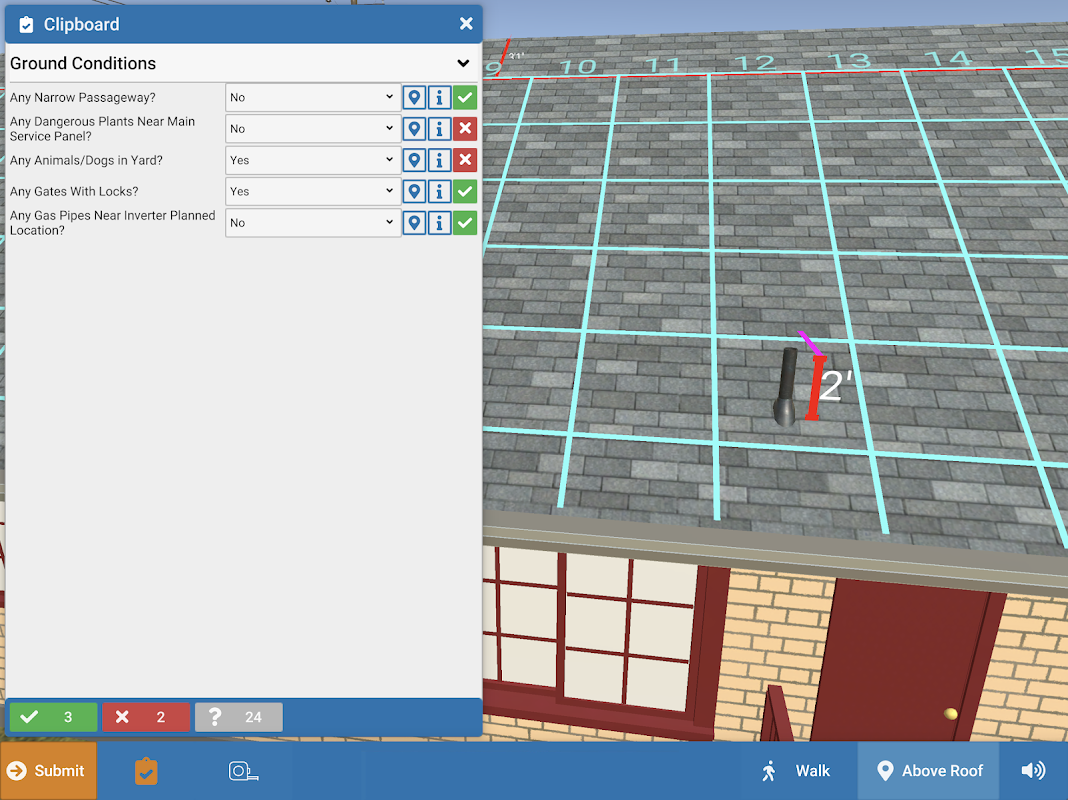
Task: Select the tape measure tool icon
Action: click(243, 771)
